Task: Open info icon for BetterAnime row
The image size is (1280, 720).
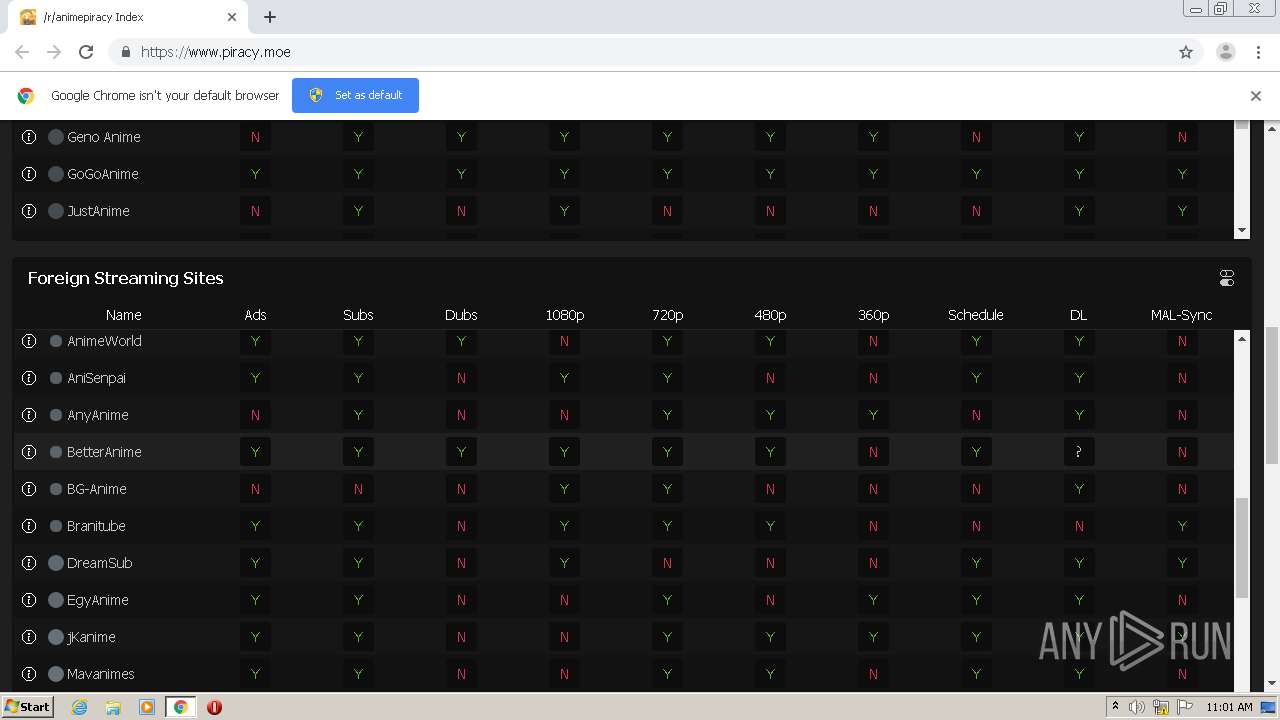Action: point(29,452)
